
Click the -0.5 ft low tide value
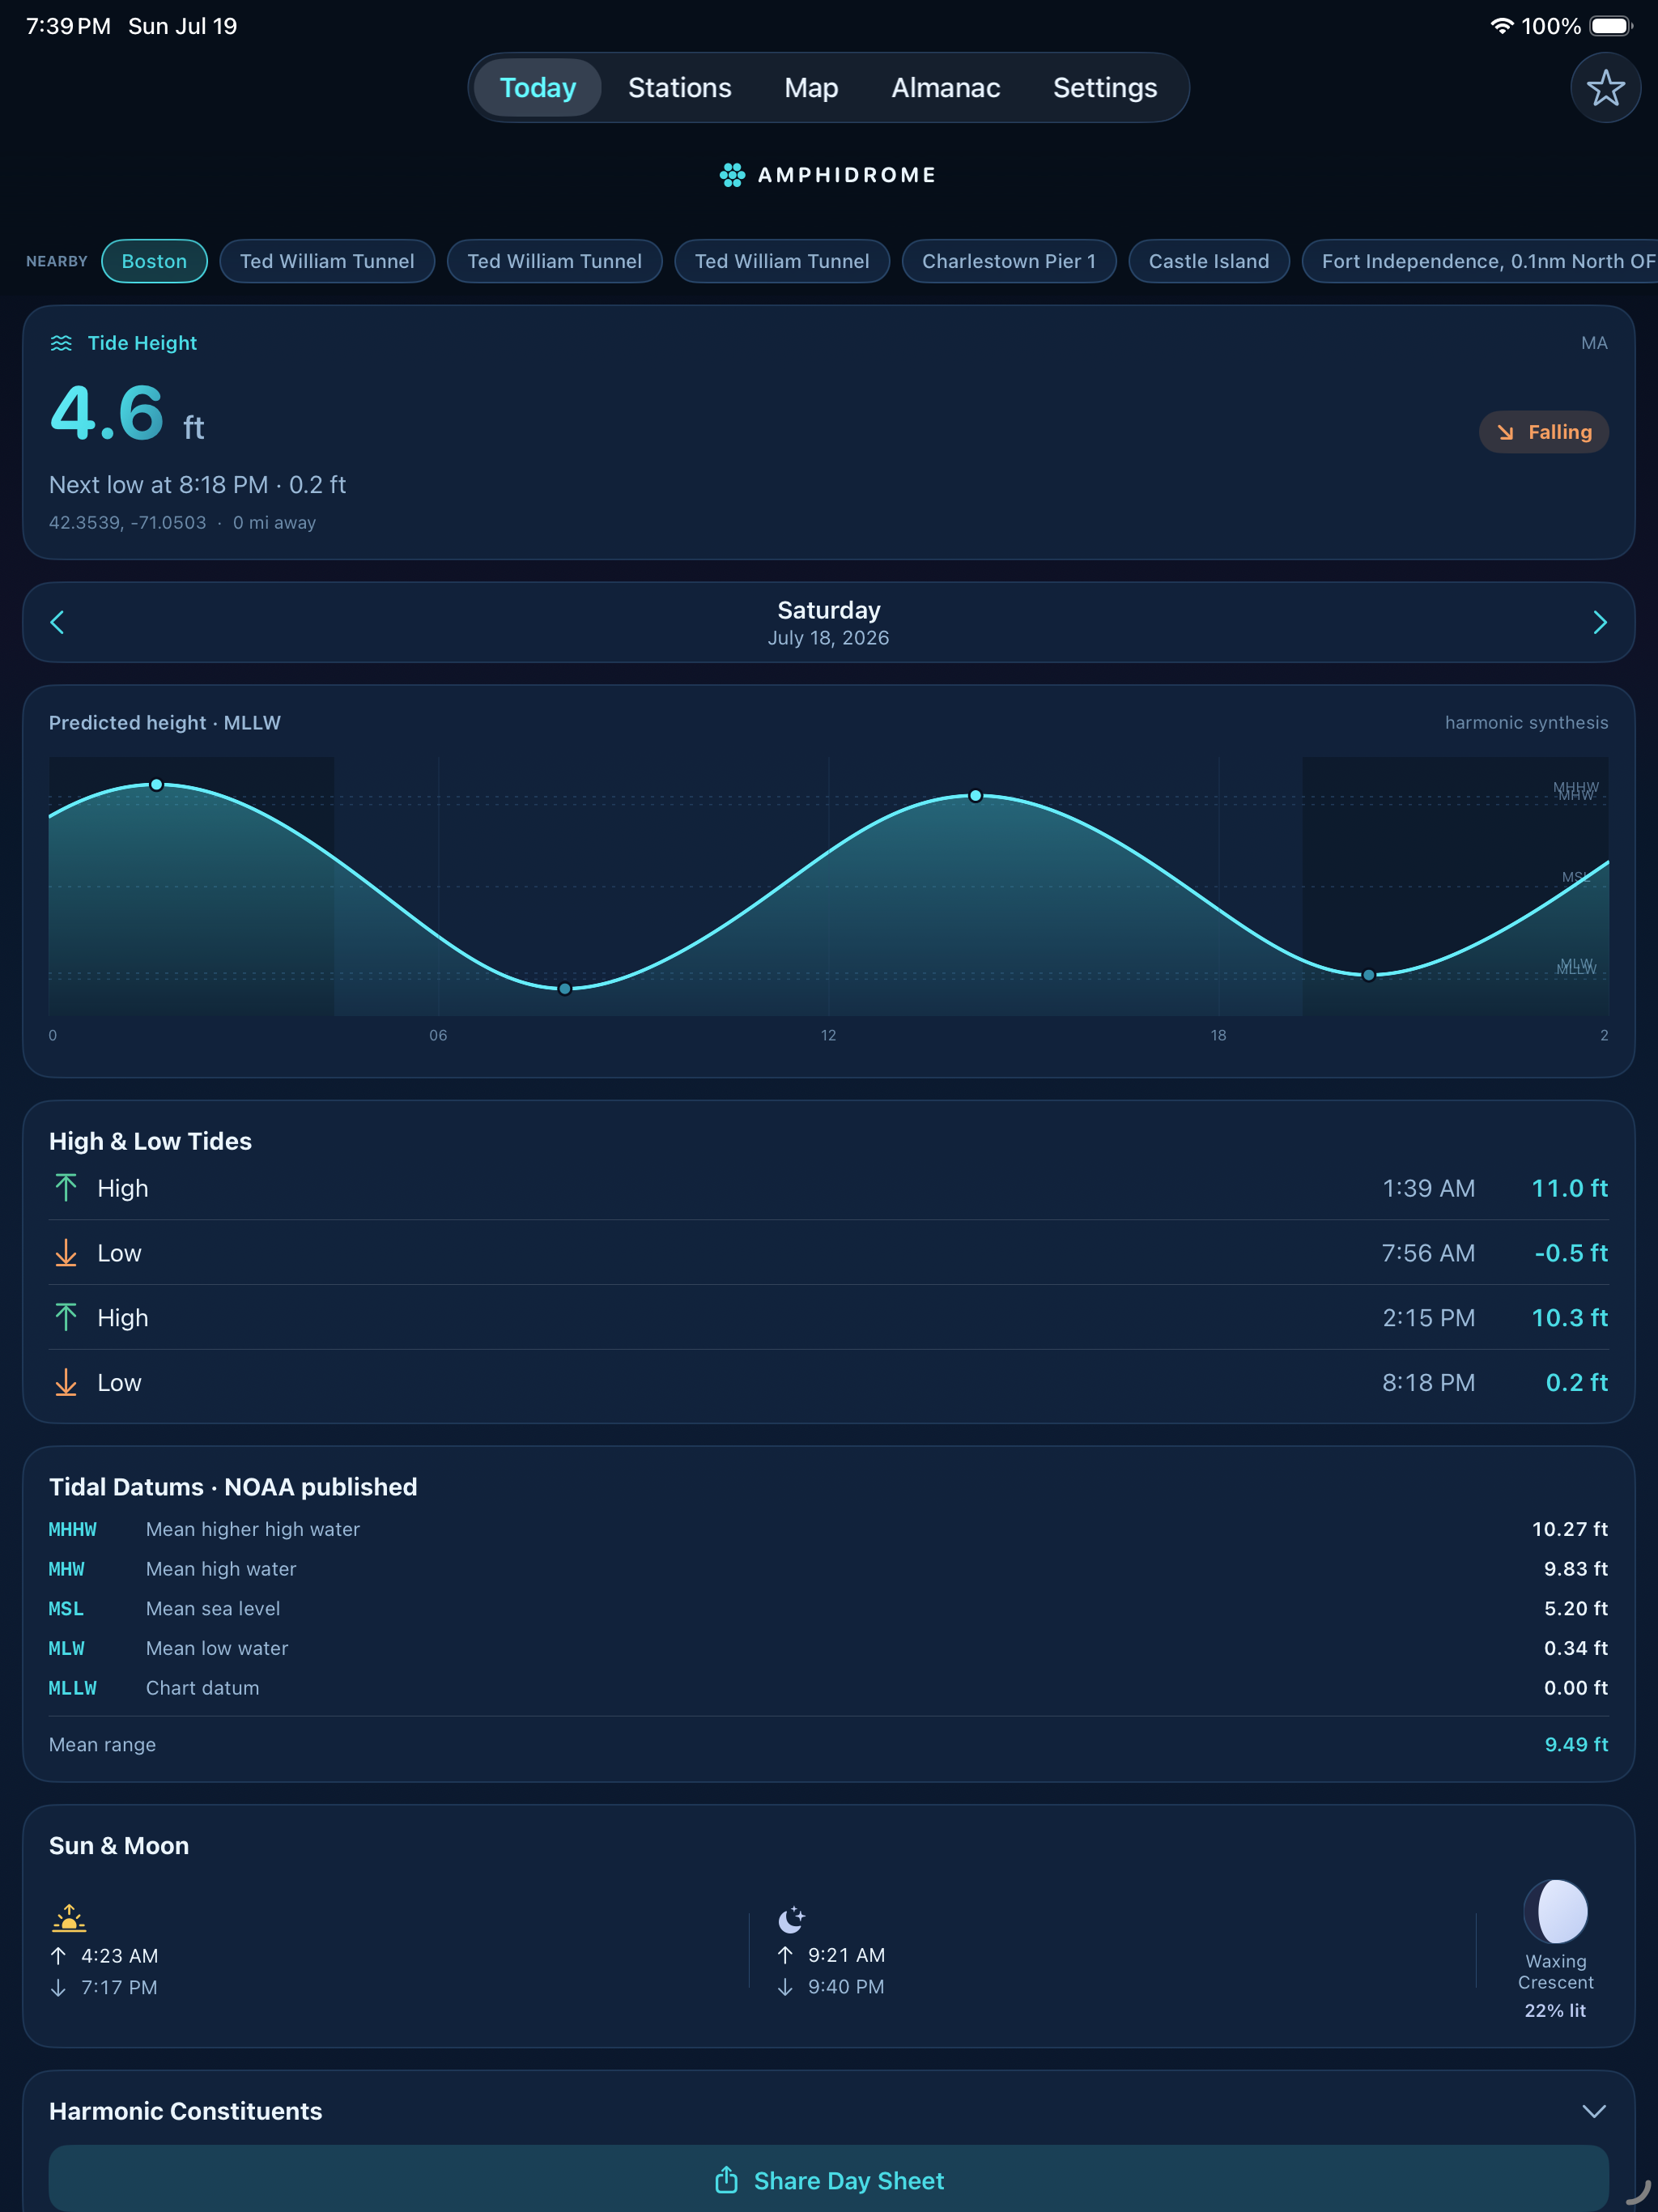[x=1571, y=1253]
